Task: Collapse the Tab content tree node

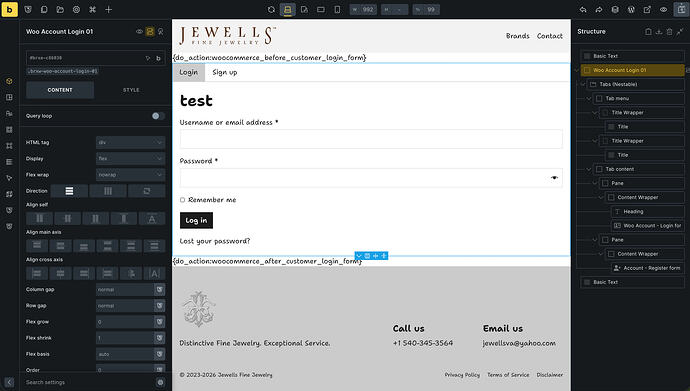Action: coord(589,169)
